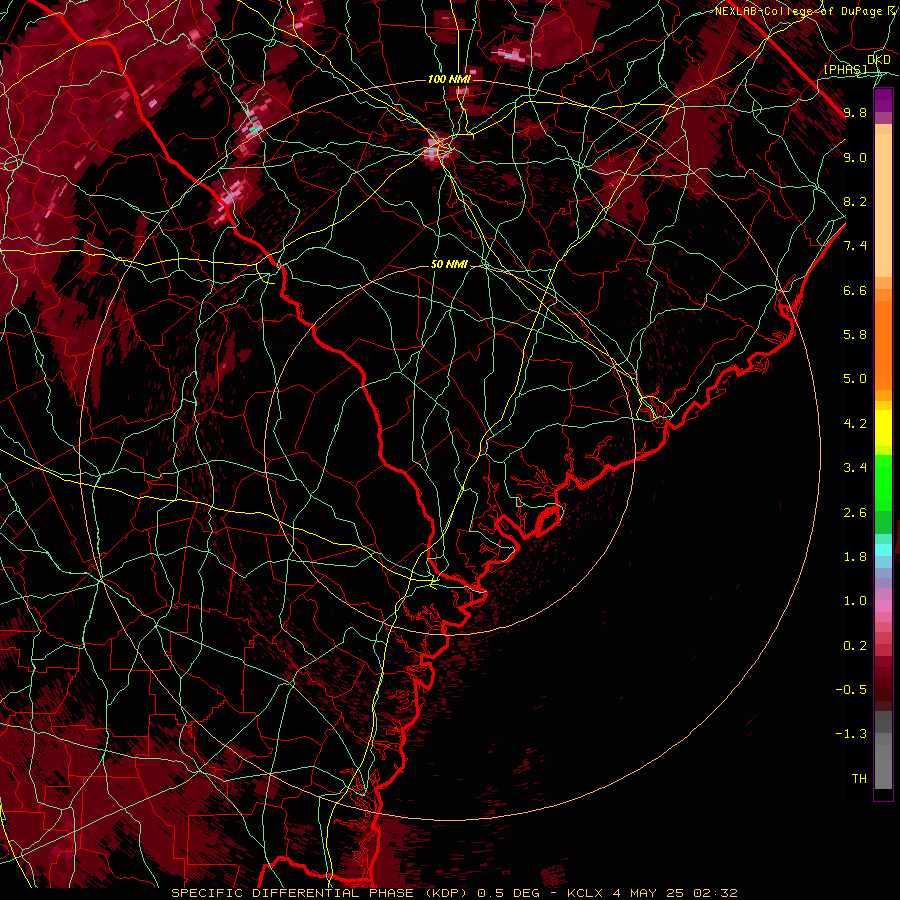Click the 0.2 scale value
The width and height of the screenshot is (900, 900).
coord(855,646)
